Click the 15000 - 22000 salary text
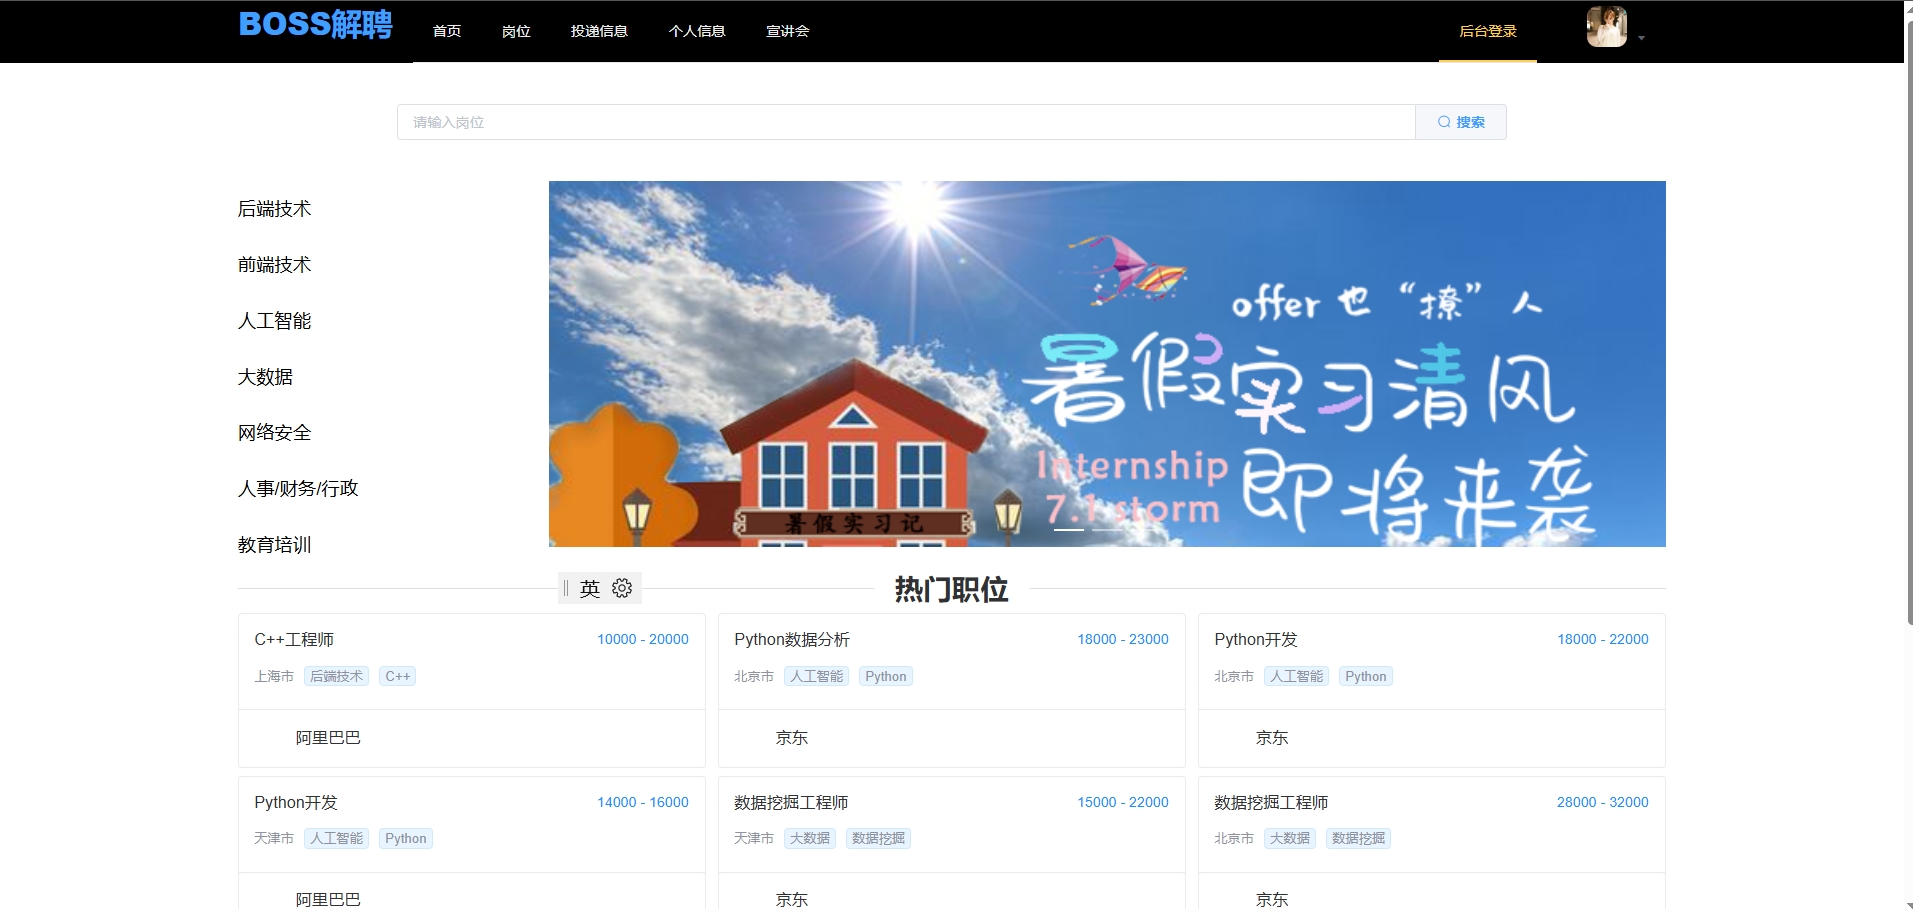This screenshot has width=1913, height=909. pyautogui.click(x=1123, y=802)
